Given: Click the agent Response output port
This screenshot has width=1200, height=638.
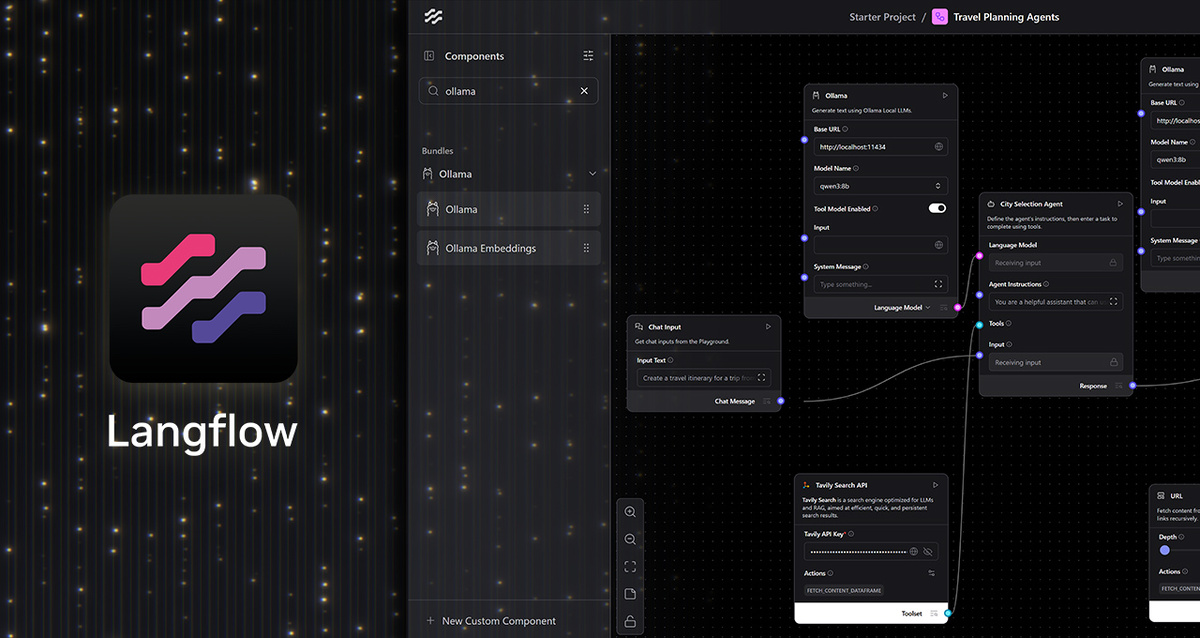Looking at the screenshot, I should (x=1133, y=385).
